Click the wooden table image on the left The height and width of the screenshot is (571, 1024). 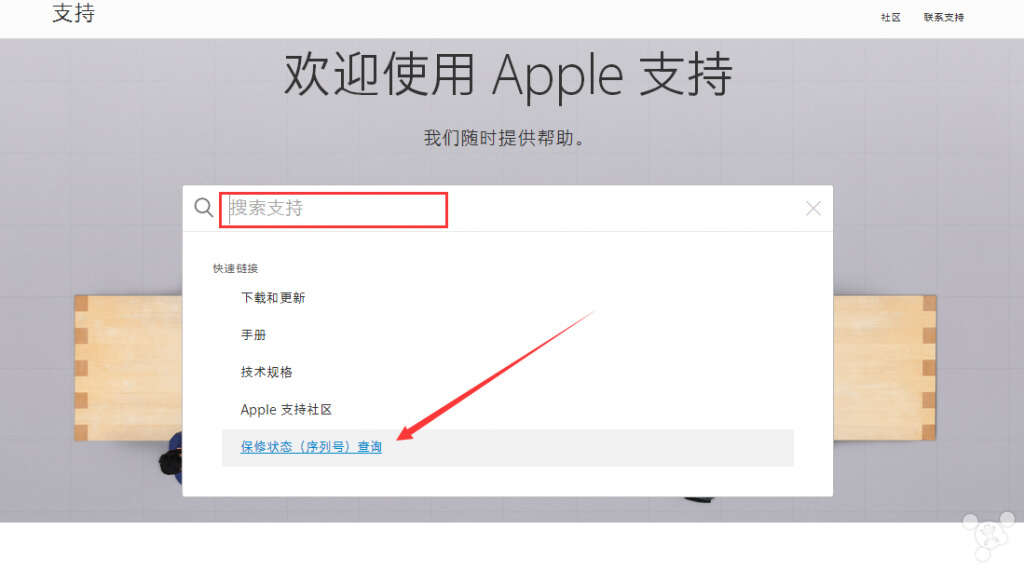click(129, 368)
